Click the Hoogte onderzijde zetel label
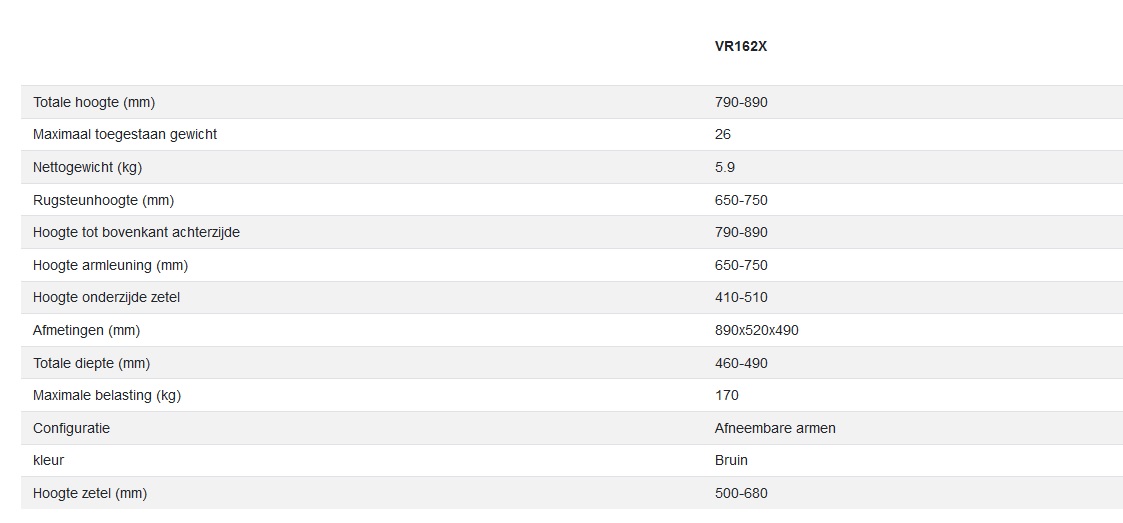Image resolution: width=1123 pixels, height=523 pixels. pos(106,297)
